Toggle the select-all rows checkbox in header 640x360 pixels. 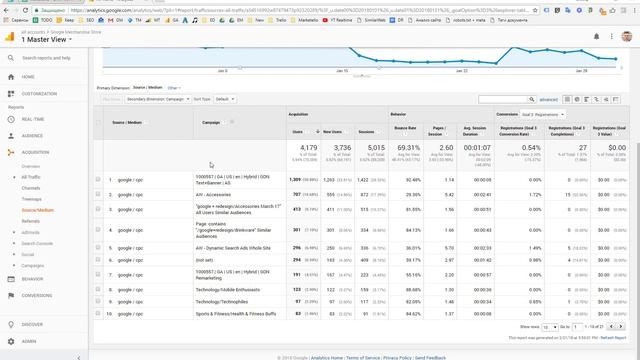coord(98,122)
